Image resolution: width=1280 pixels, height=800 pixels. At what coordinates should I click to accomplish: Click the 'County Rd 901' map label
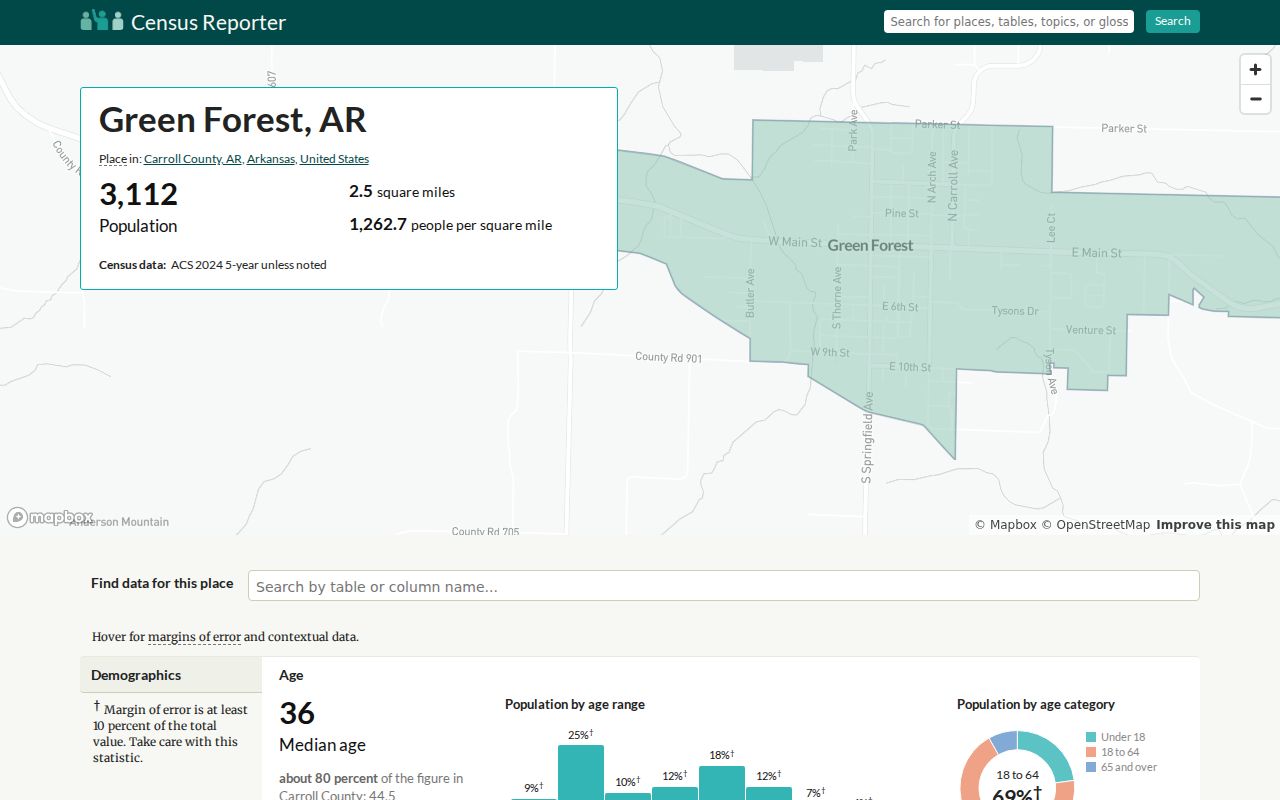669,357
